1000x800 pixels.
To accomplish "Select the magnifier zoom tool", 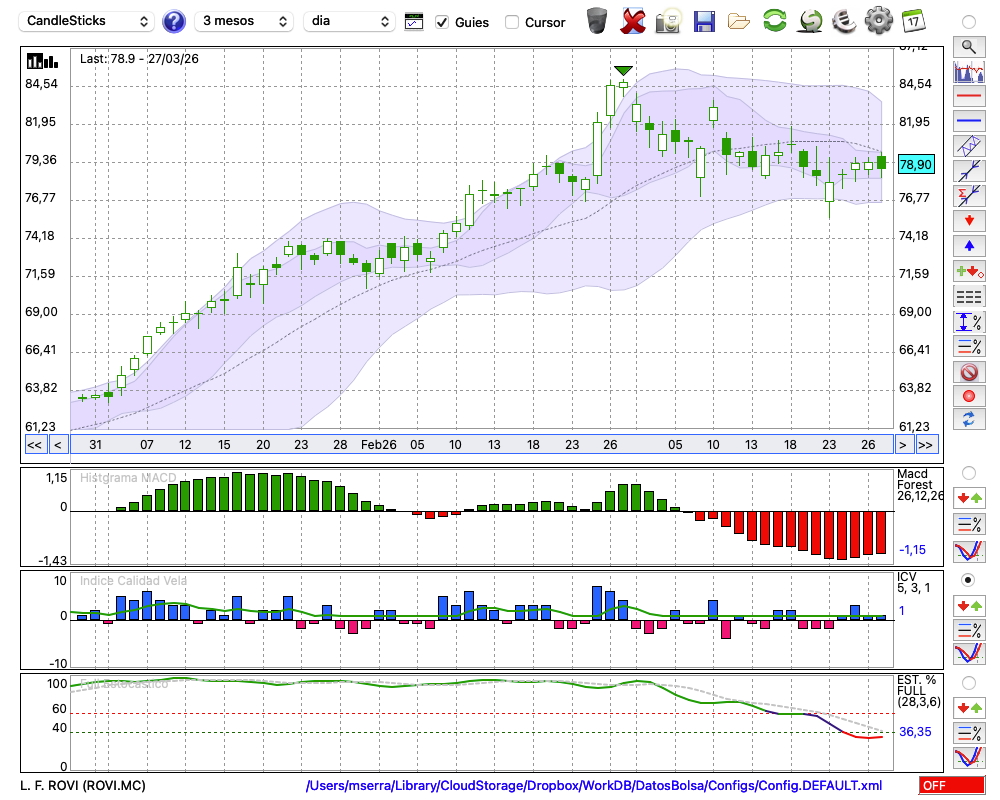I will (x=968, y=46).
